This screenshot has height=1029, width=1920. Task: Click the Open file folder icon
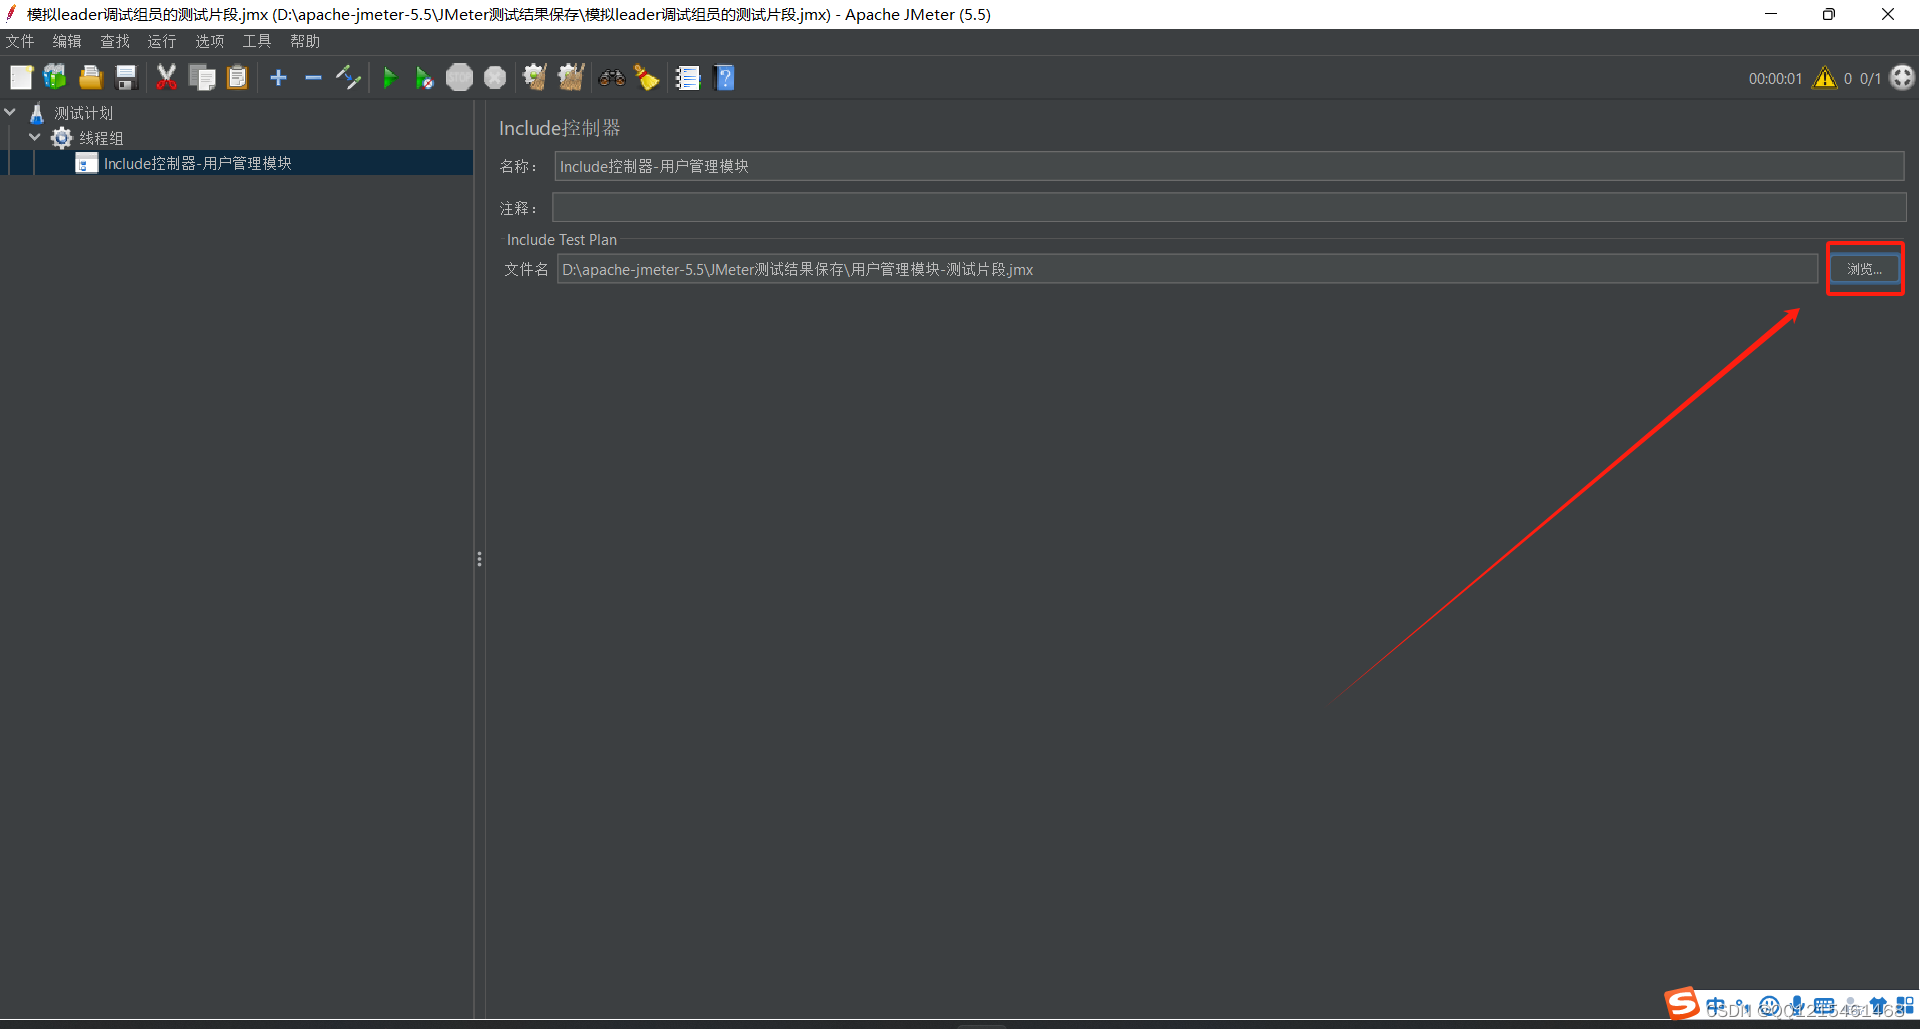click(x=91, y=78)
